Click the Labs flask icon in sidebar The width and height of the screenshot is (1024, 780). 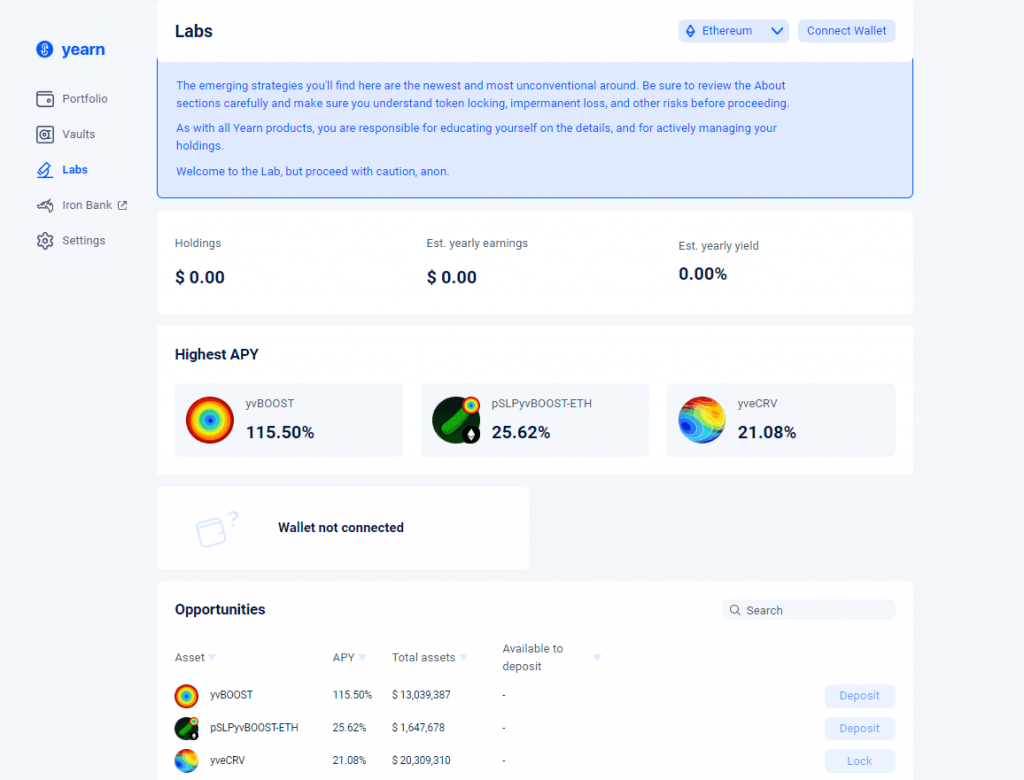point(44,170)
